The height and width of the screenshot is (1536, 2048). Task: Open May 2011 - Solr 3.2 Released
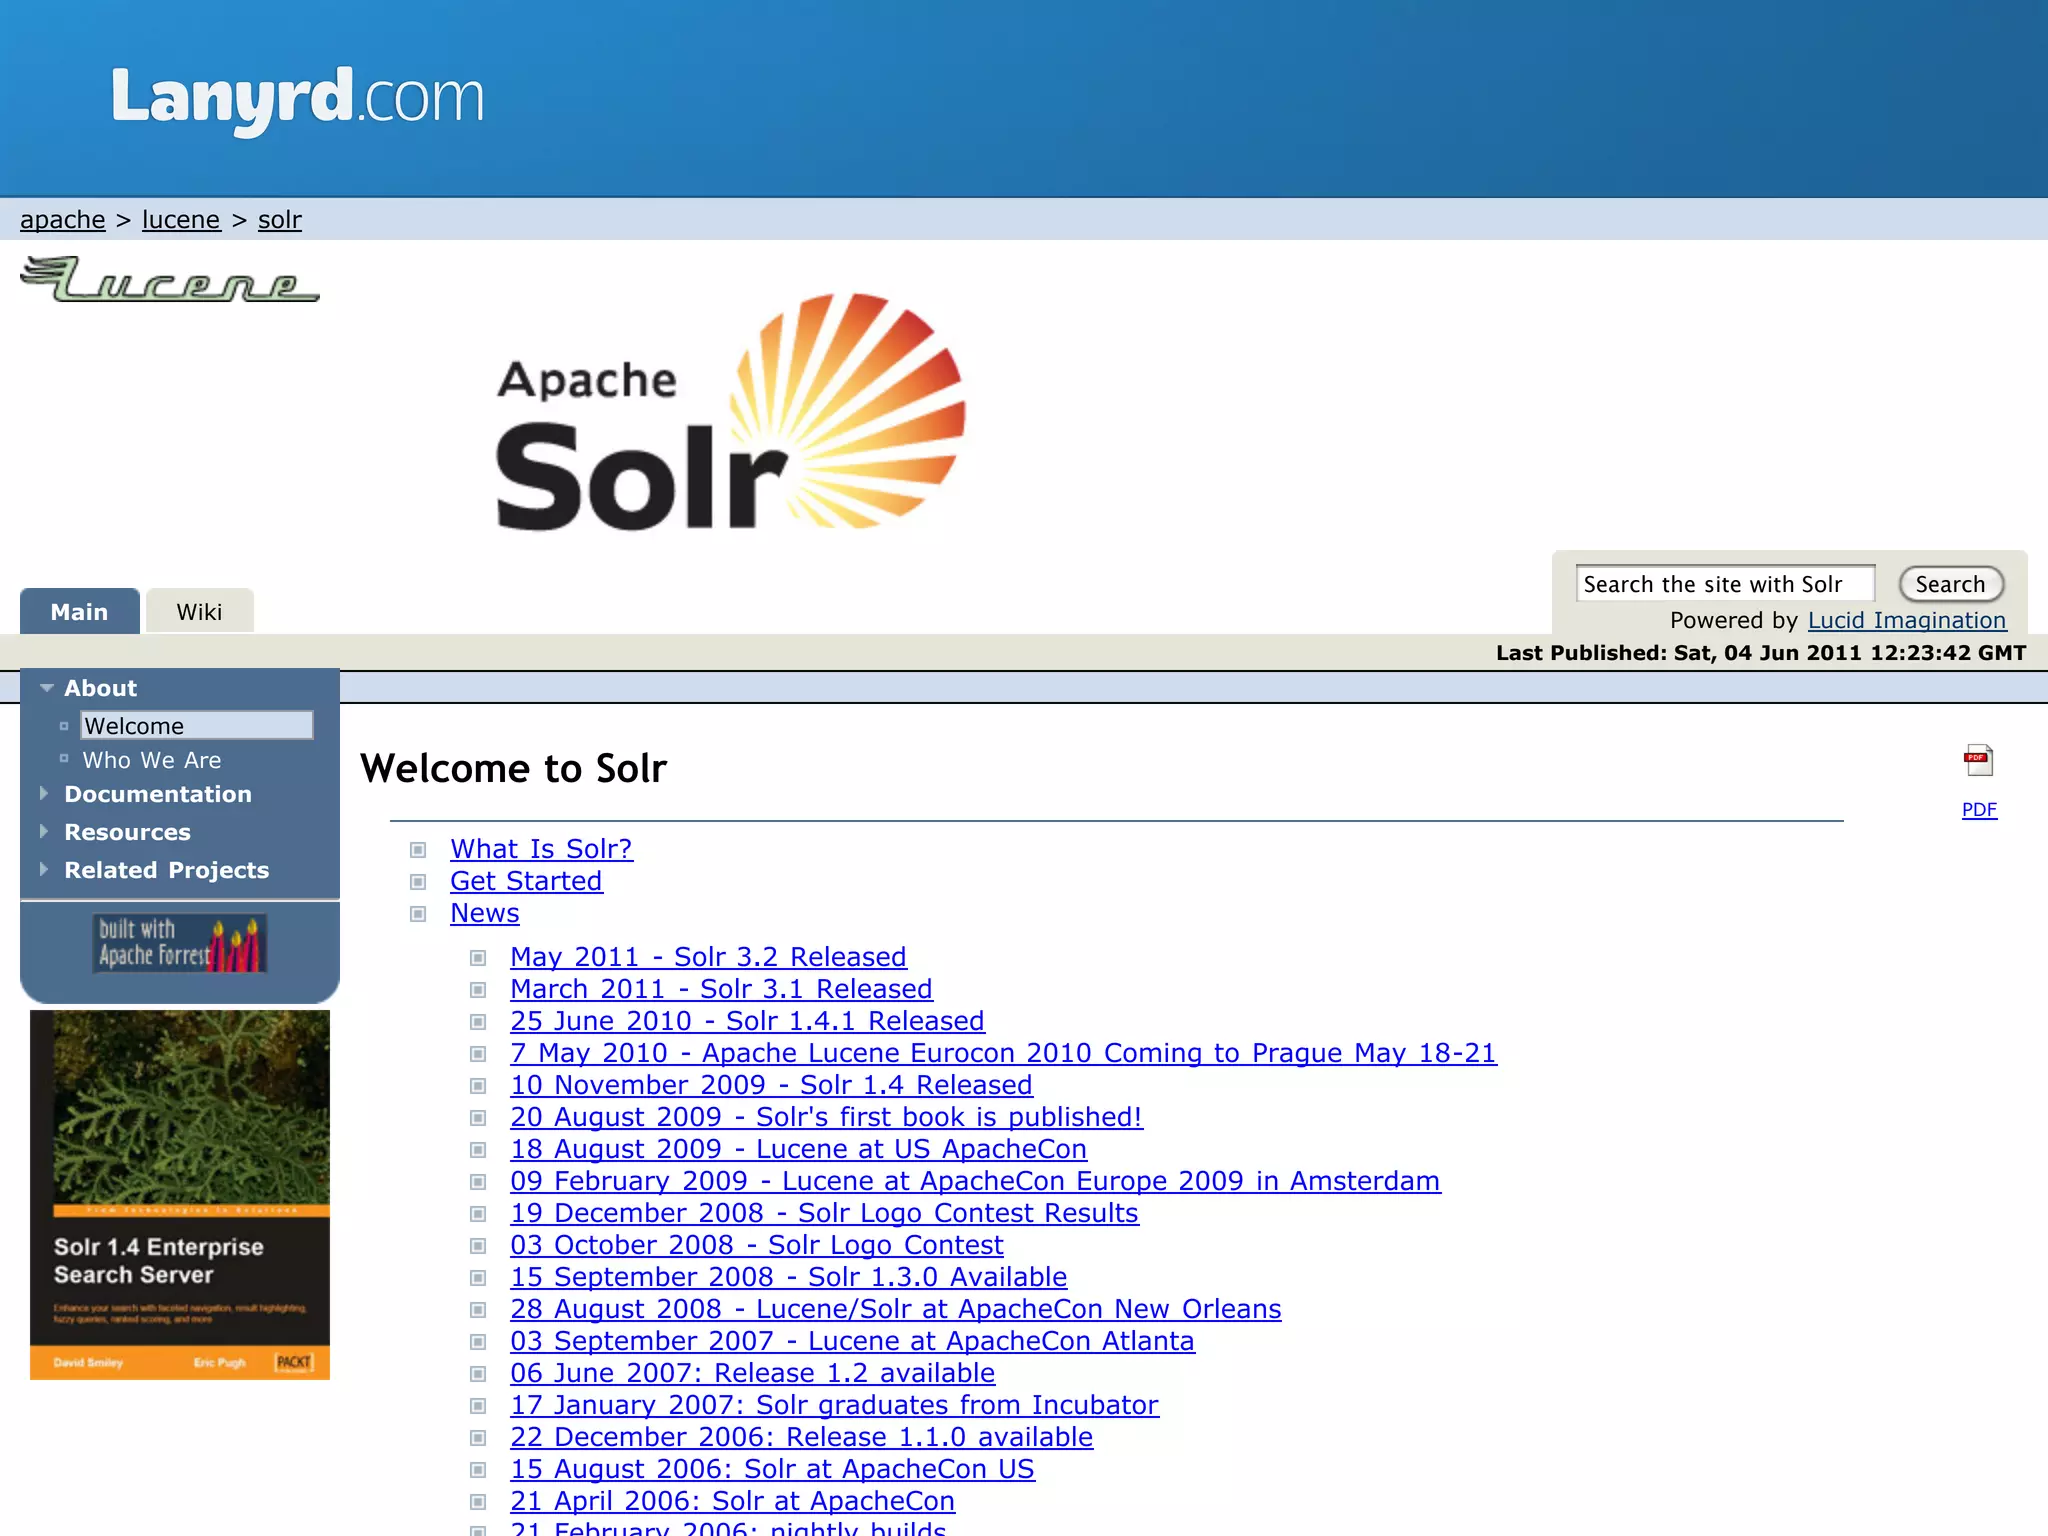[708, 957]
